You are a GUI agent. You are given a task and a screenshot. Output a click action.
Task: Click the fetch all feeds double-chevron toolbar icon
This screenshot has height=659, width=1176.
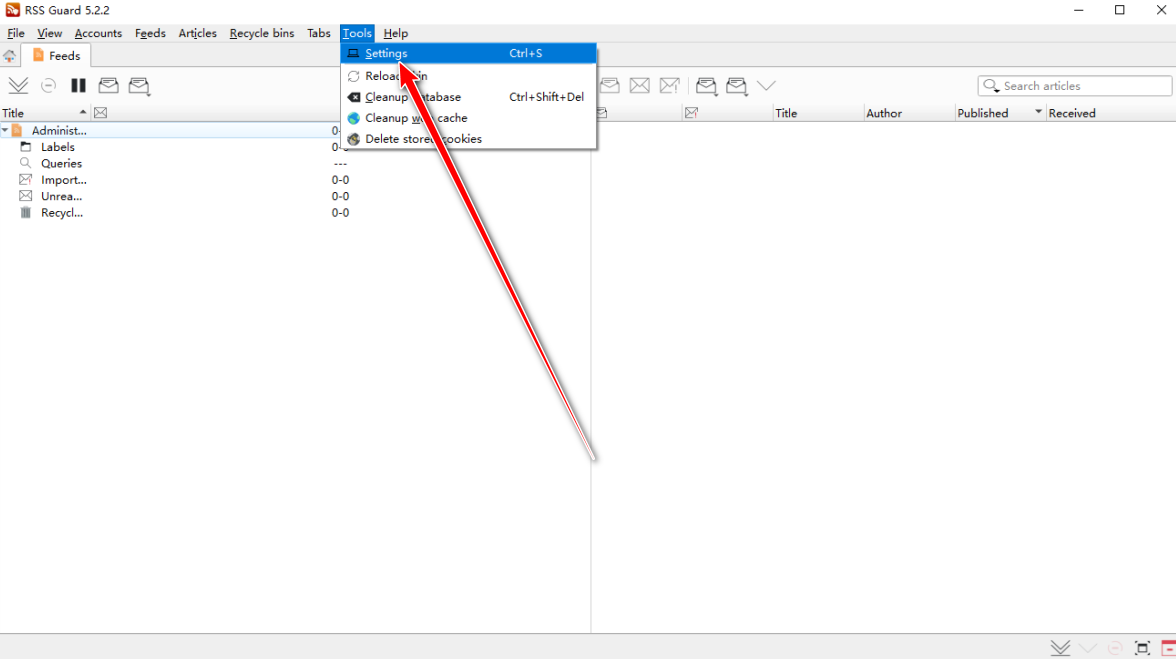[18, 85]
